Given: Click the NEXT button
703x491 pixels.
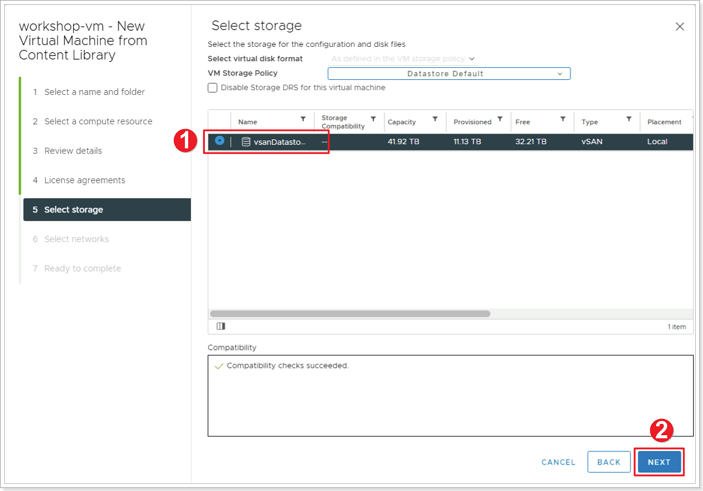Looking at the screenshot, I should 659,462.
